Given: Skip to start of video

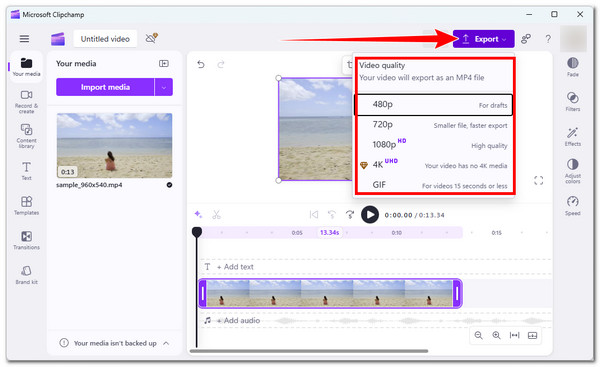Looking at the screenshot, I should point(314,215).
